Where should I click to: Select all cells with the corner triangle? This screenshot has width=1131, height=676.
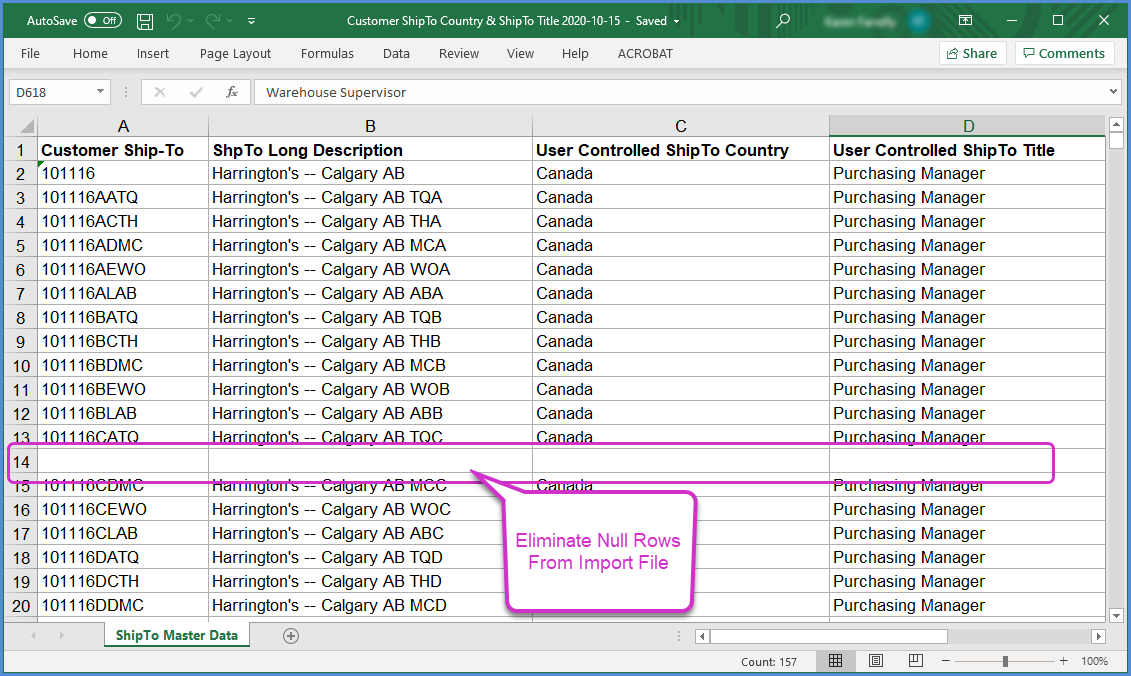tap(27, 127)
